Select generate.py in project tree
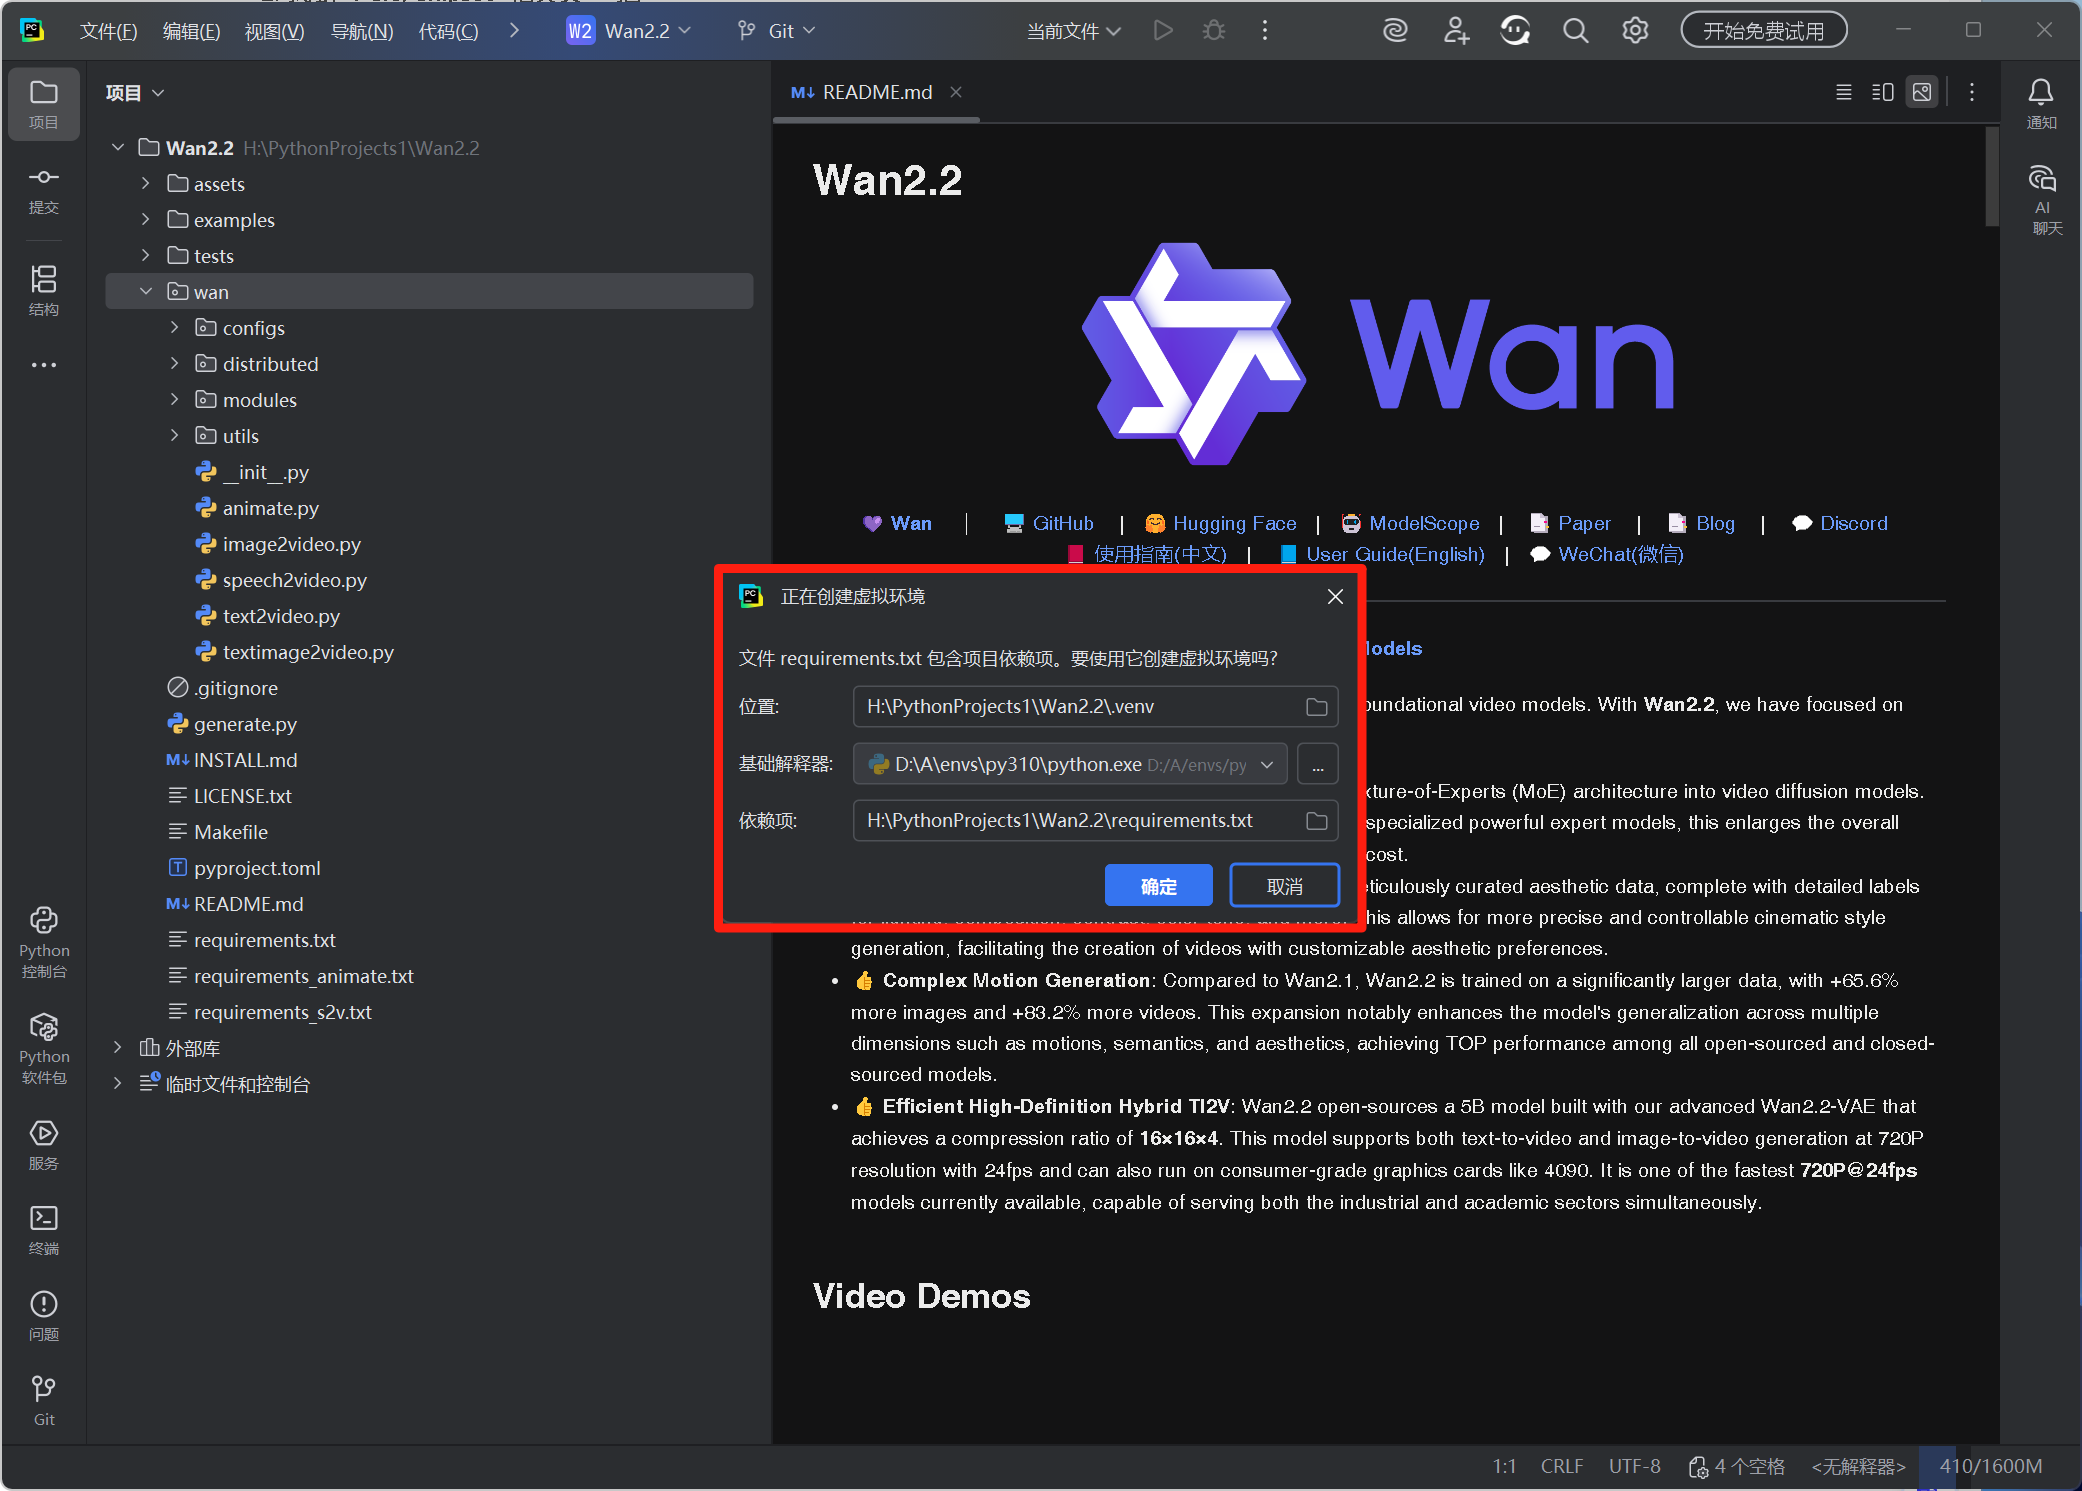Image resolution: width=2082 pixels, height=1491 pixels. click(245, 724)
